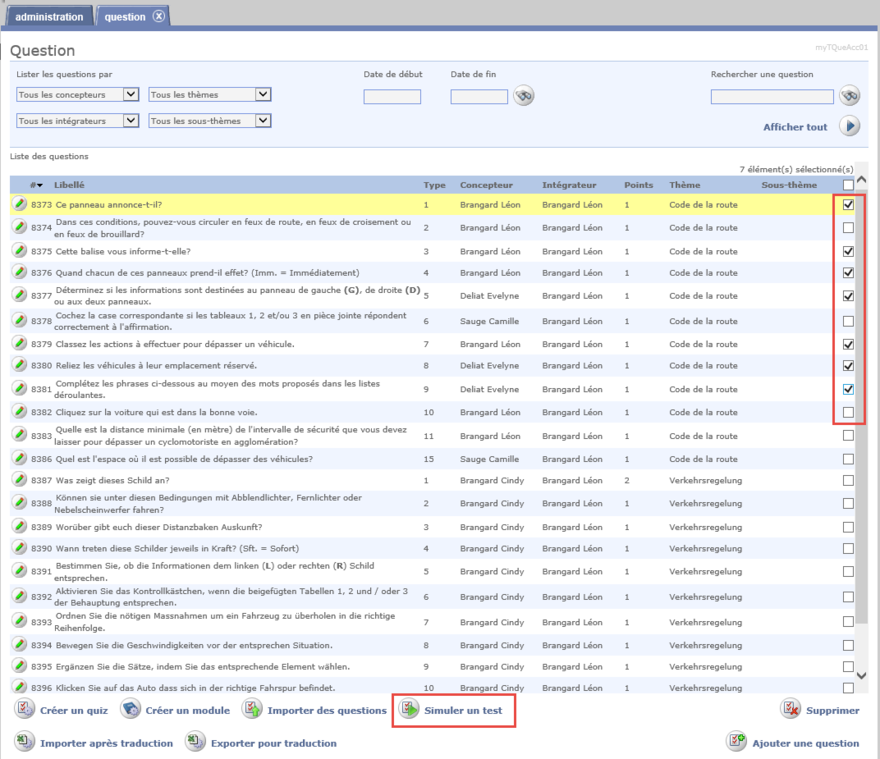The width and height of the screenshot is (880, 759).
Task: Open the Tous les sous-thèmes dropdown
Action: coord(210,121)
